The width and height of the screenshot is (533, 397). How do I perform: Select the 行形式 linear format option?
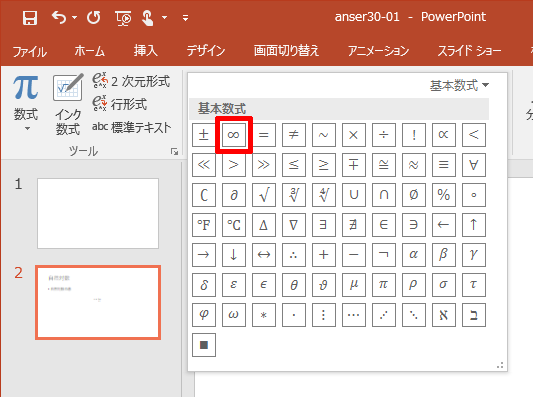point(120,104)
